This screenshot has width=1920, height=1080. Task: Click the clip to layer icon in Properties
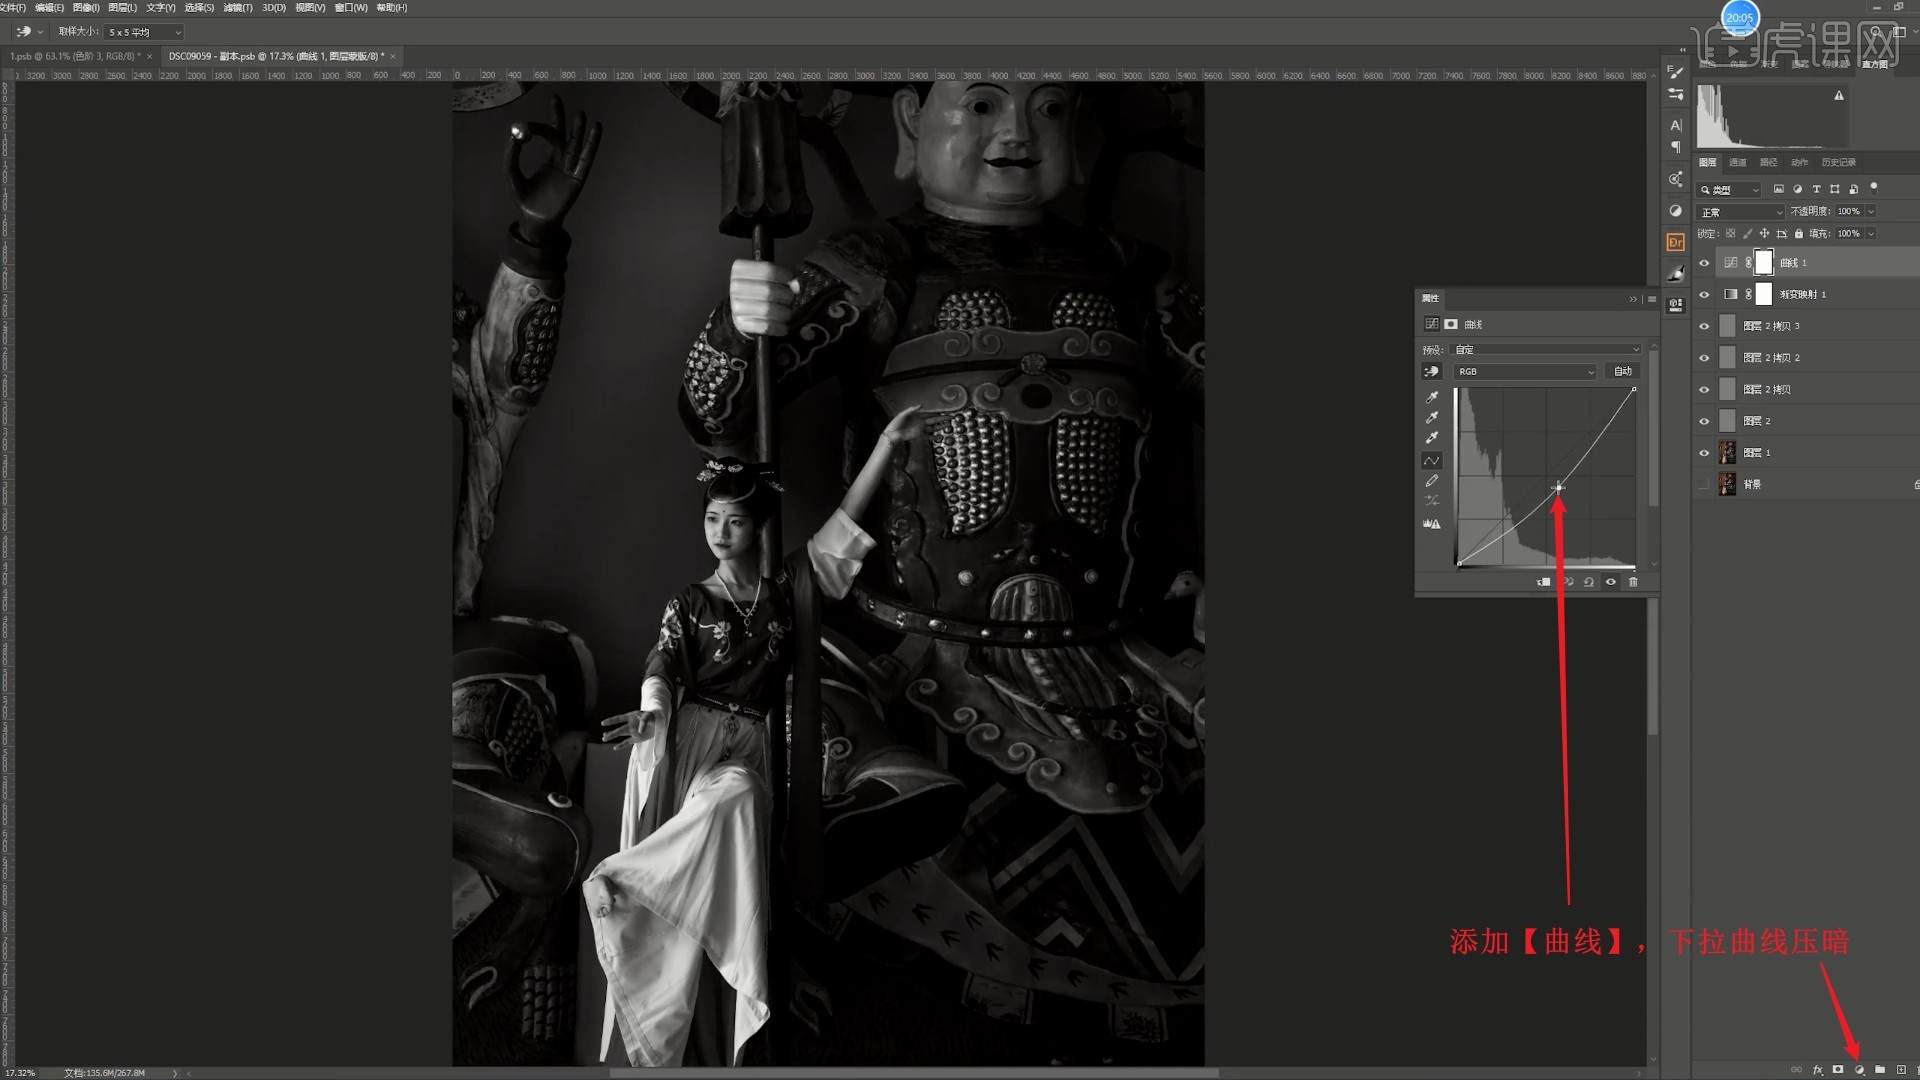pos(1543,582)
